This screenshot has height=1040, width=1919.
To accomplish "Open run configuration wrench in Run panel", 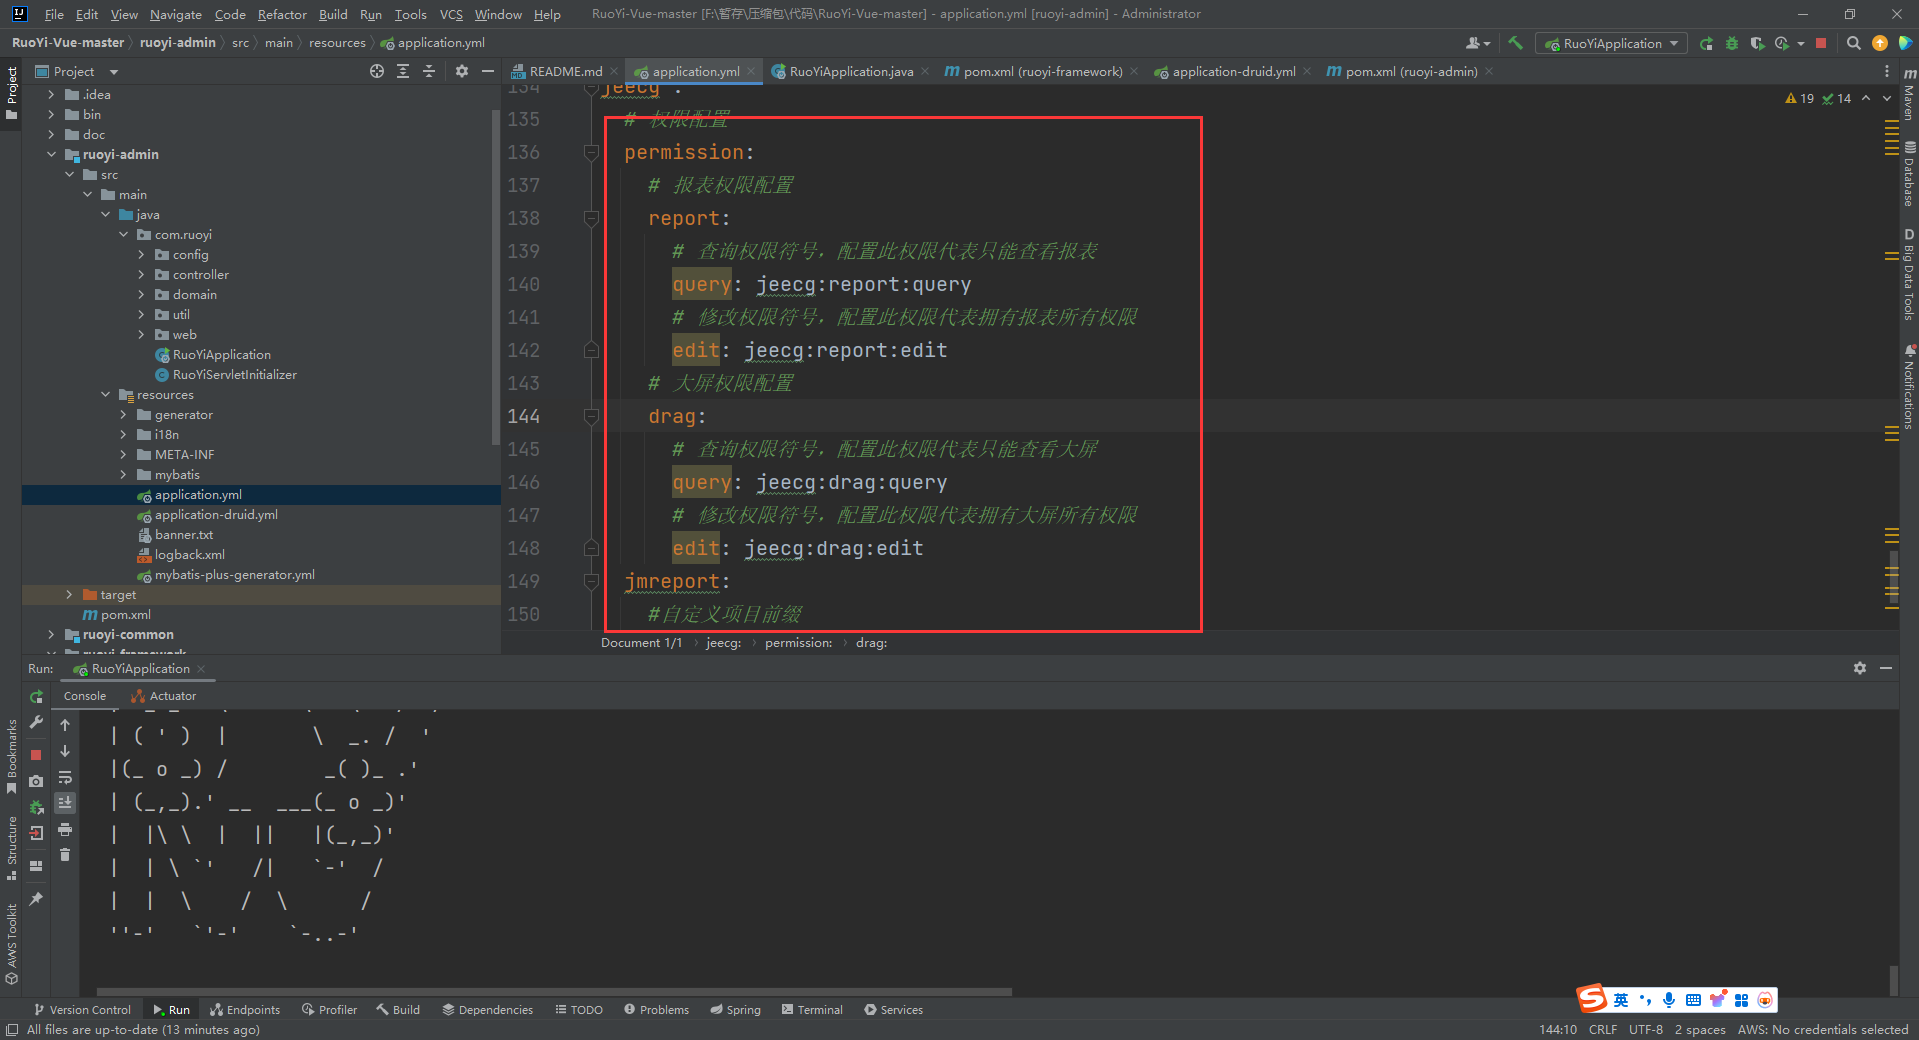I will point(37,722).
